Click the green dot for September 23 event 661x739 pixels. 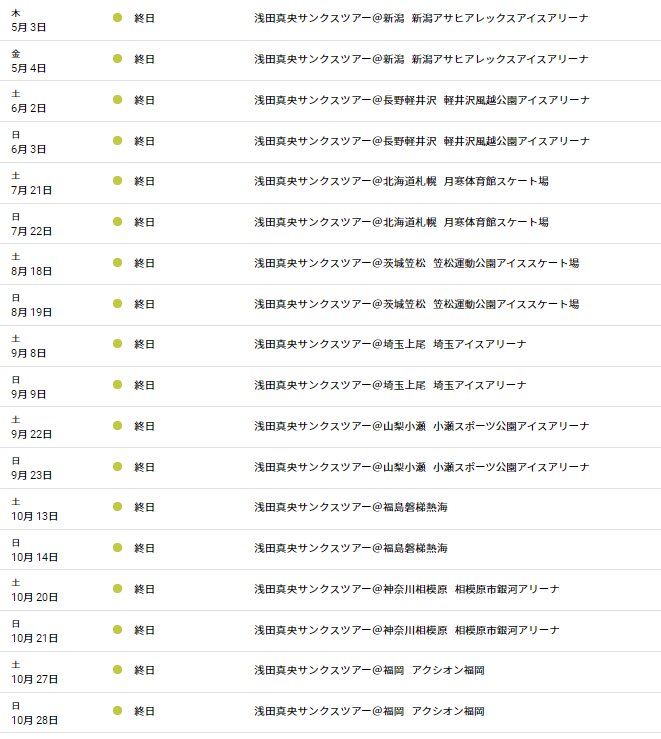[x=117, y=467]
